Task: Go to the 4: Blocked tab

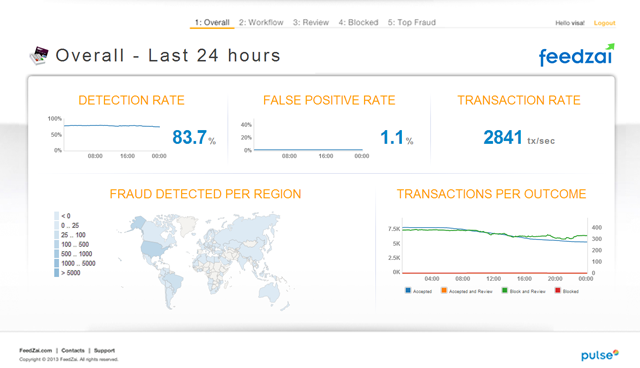Action: point(358,22)
